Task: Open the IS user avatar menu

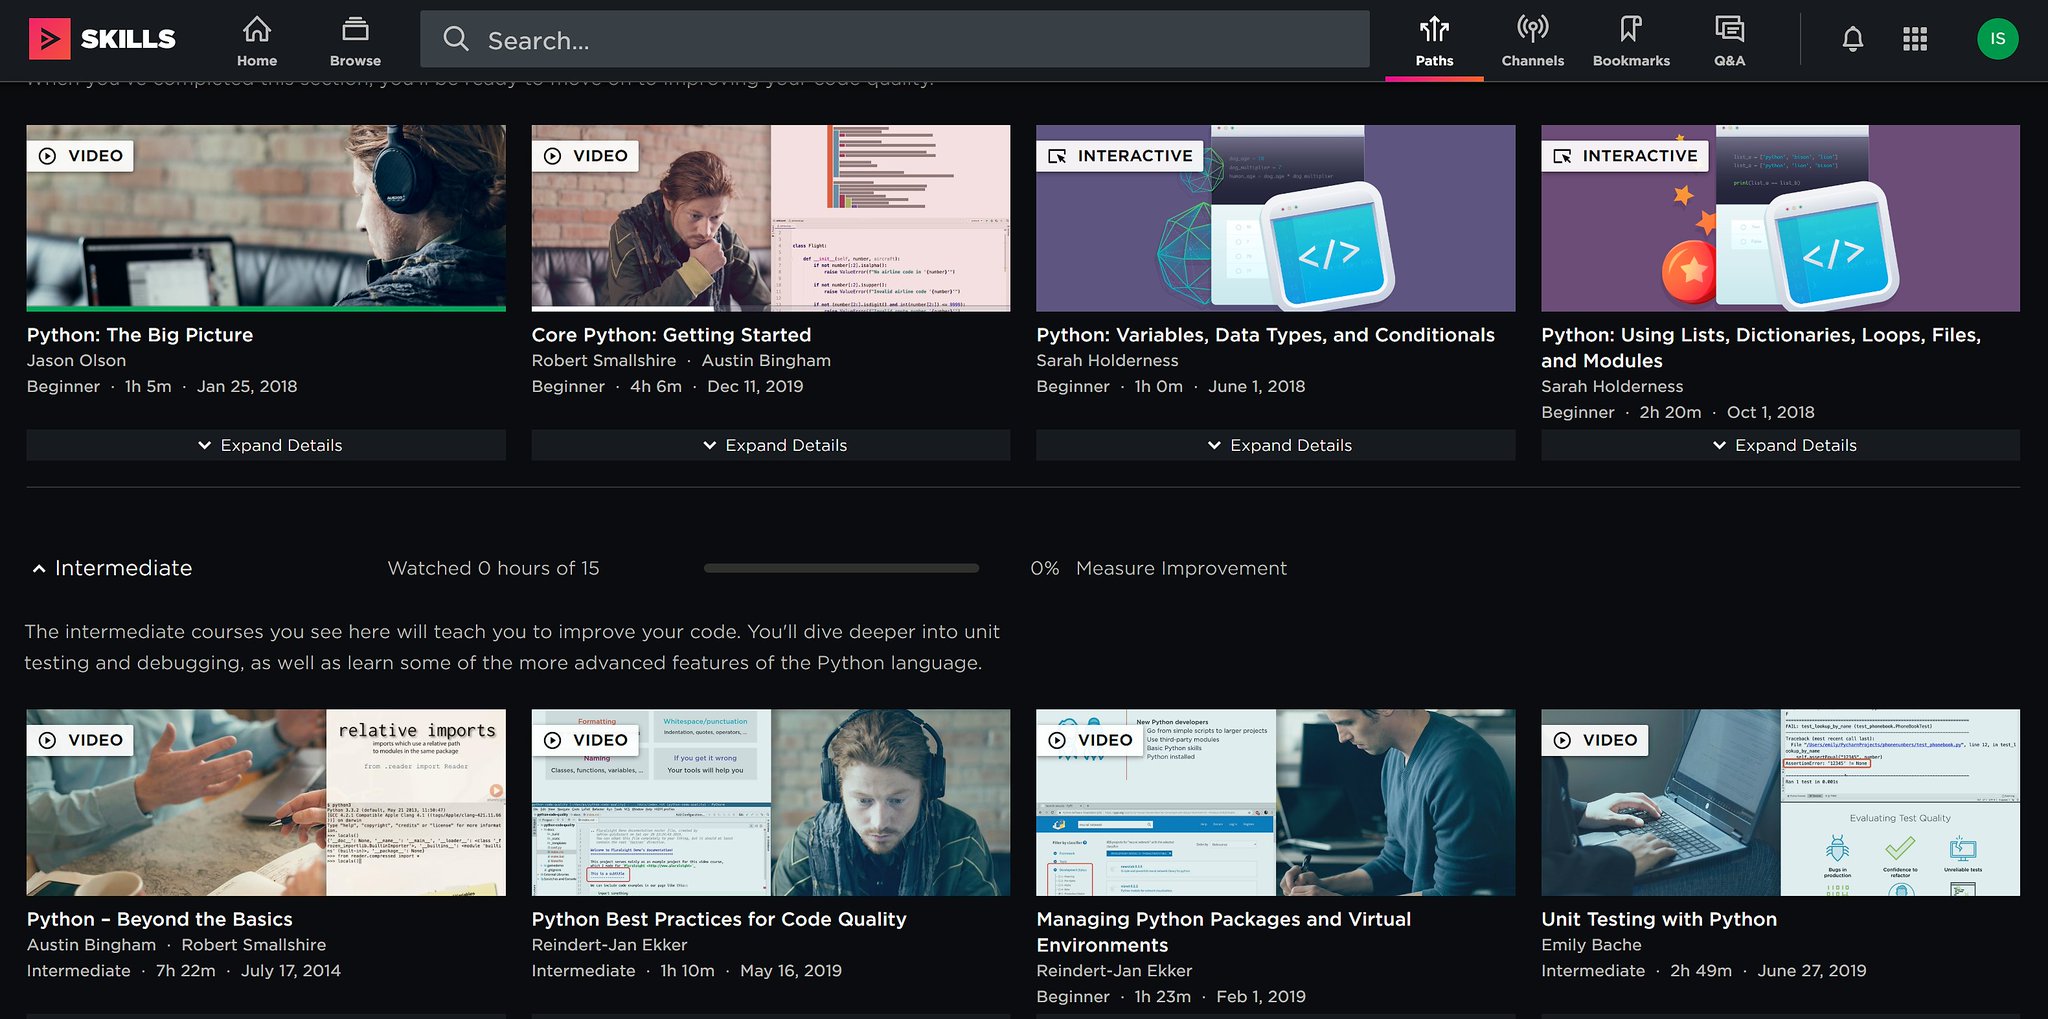Action: click(x=1997, y=39)
